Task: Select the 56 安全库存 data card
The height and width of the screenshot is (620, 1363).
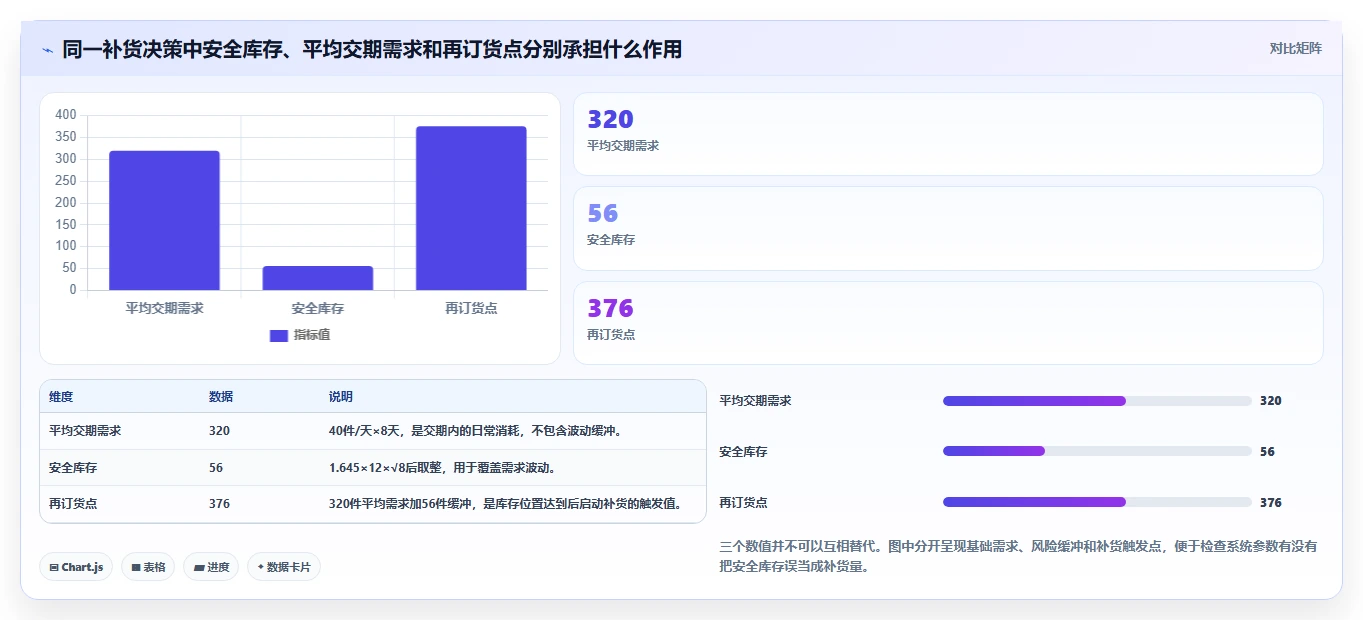Action: pos(948,228)
